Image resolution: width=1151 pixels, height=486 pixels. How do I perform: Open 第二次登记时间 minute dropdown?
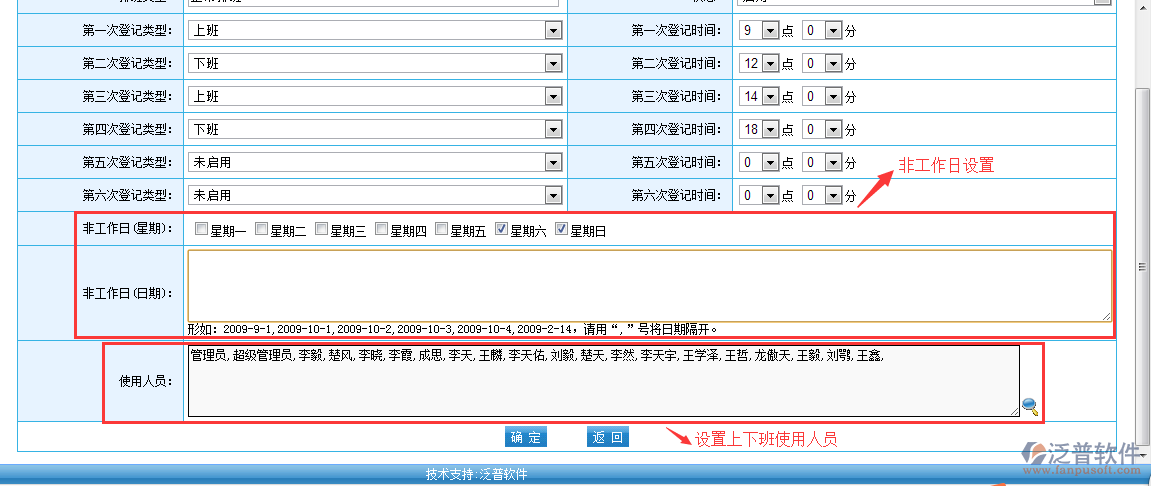click(821, 63)
